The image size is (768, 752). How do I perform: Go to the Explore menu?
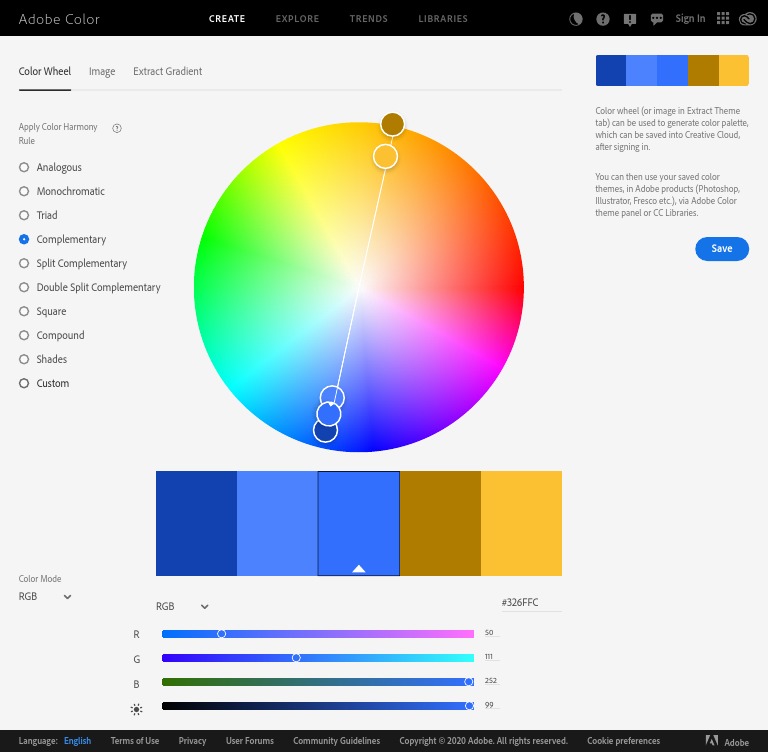tap(297, 19)
